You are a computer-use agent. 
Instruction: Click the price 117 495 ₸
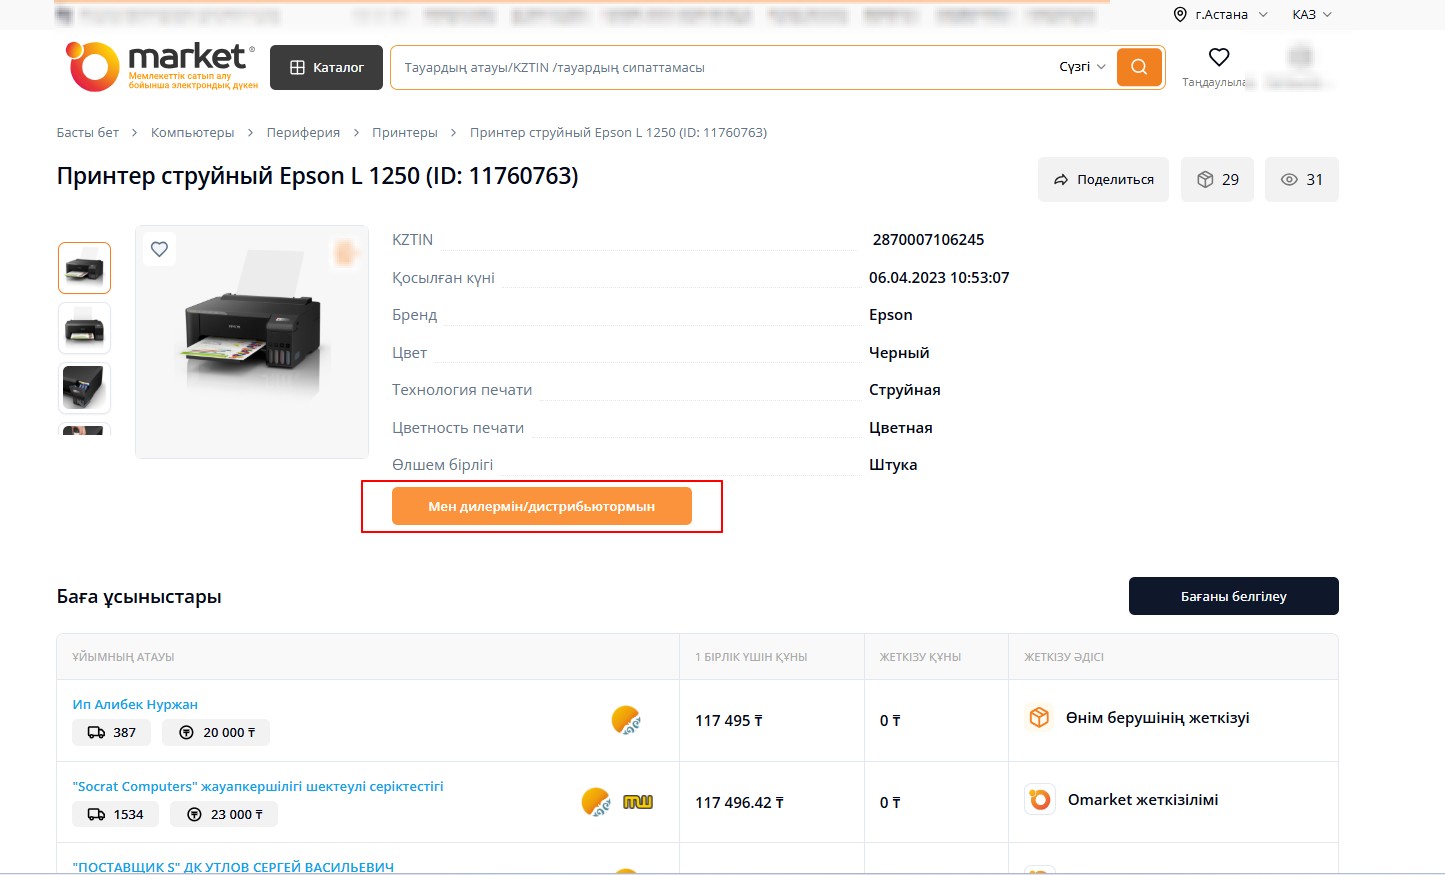[x=729, y=721]
